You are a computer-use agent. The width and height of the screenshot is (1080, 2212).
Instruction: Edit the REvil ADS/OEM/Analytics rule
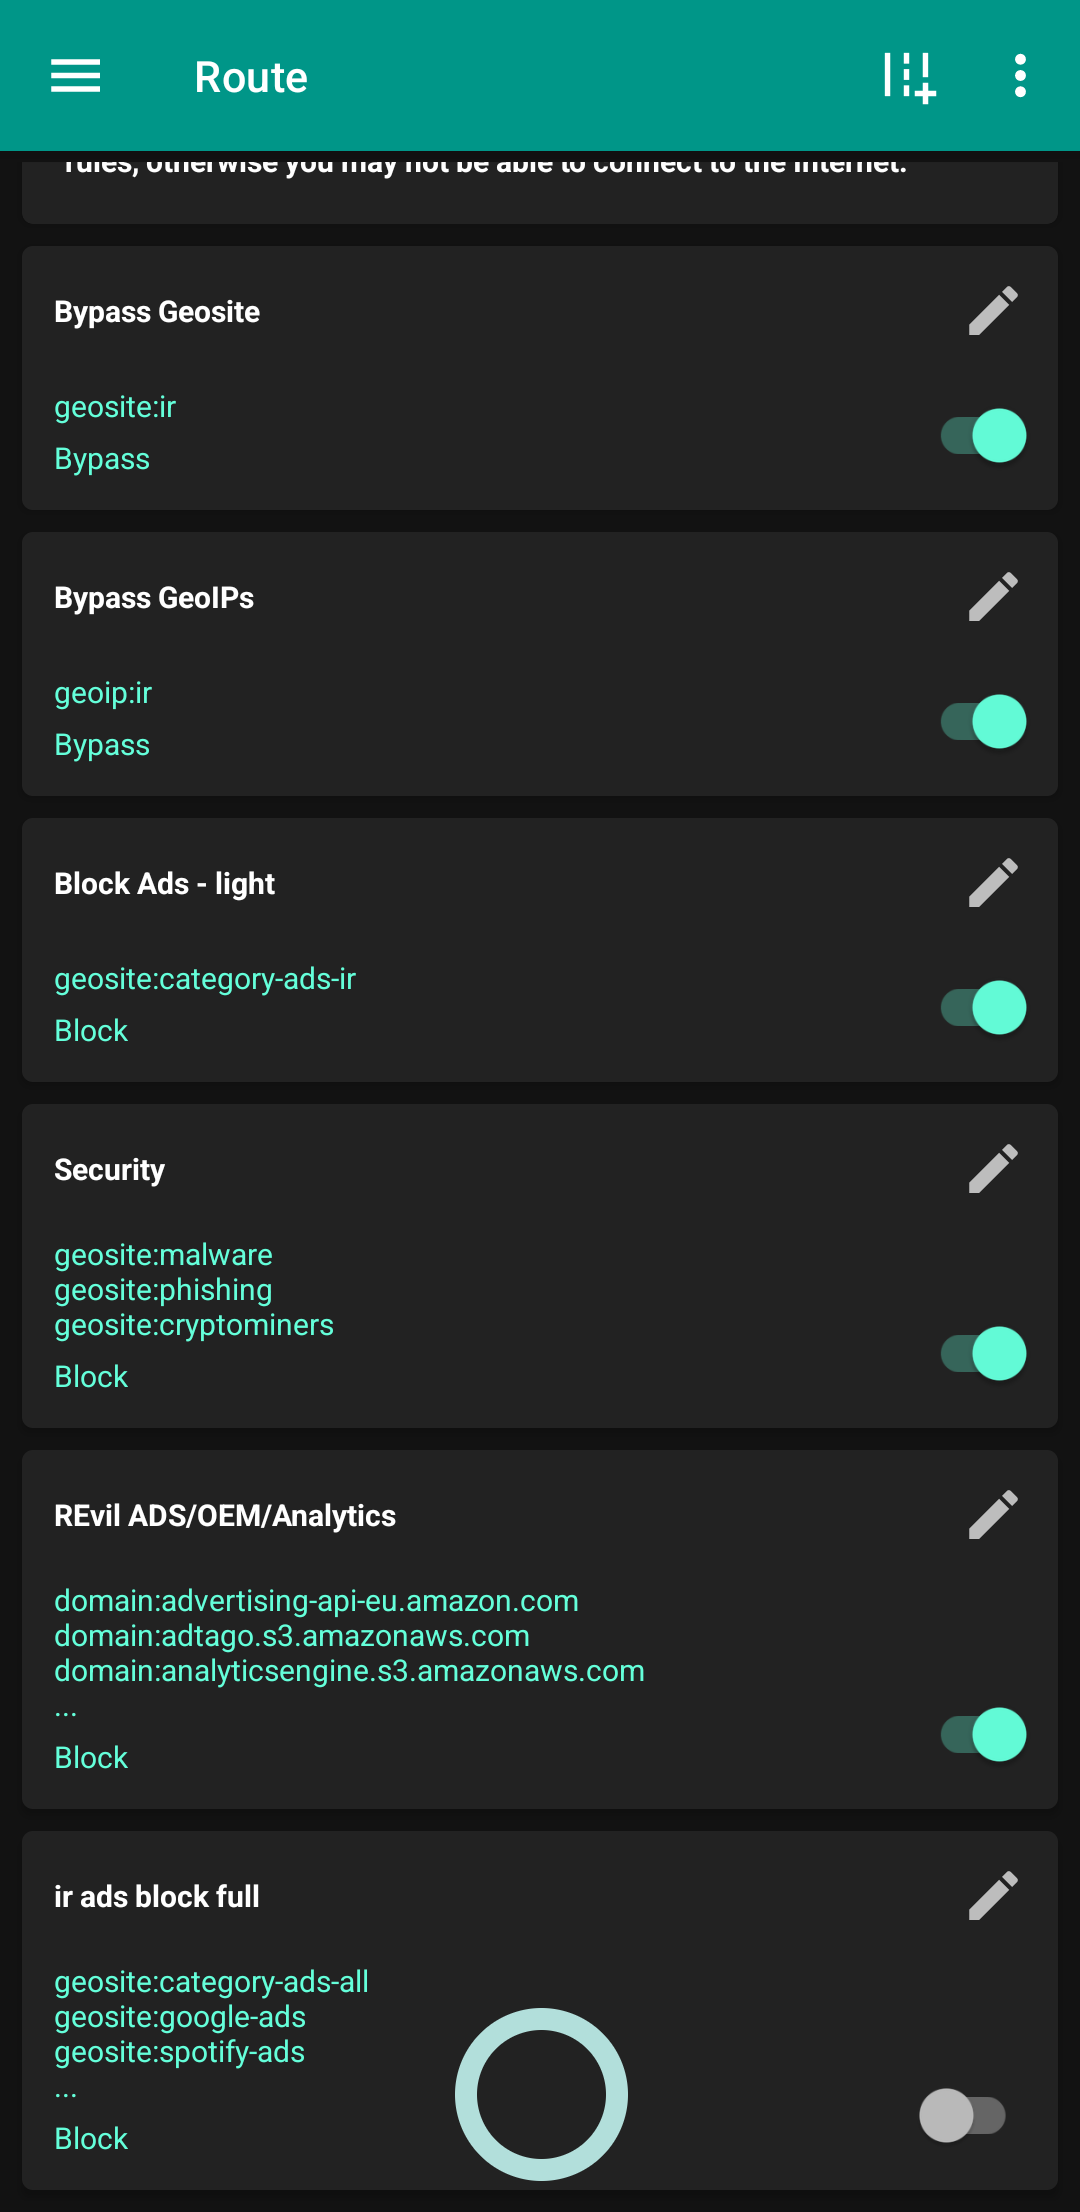(x=993, y=1515)
